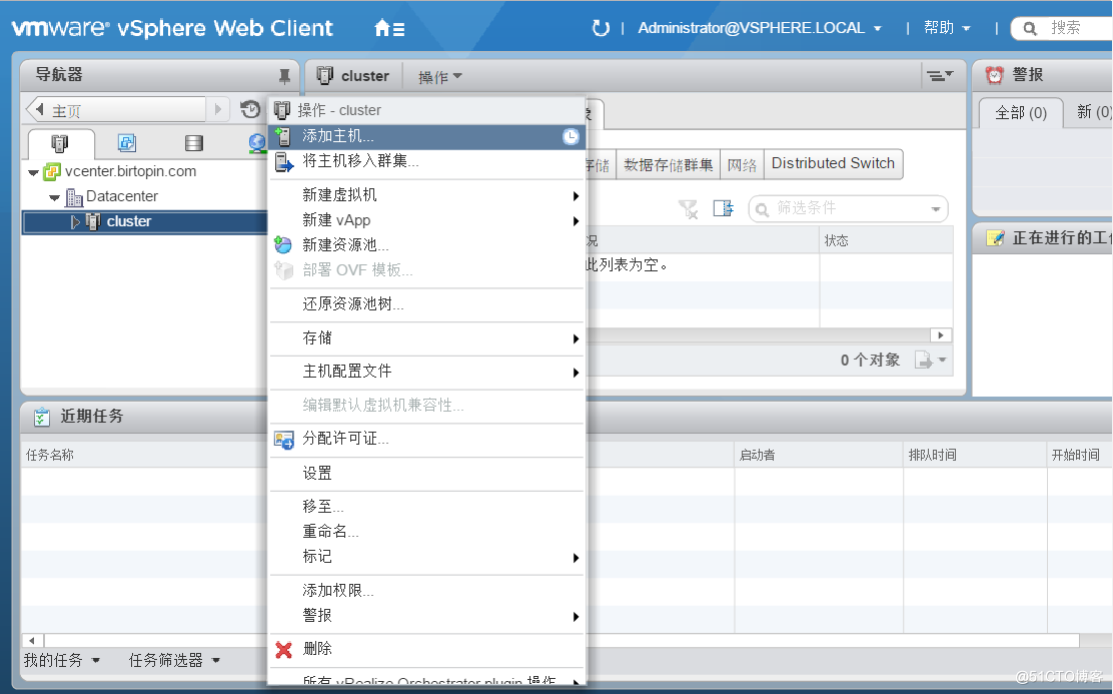The height and width of the screenshot is (694, 1113).
Task: Open the Tags submenu
Action: click(427, 557)
